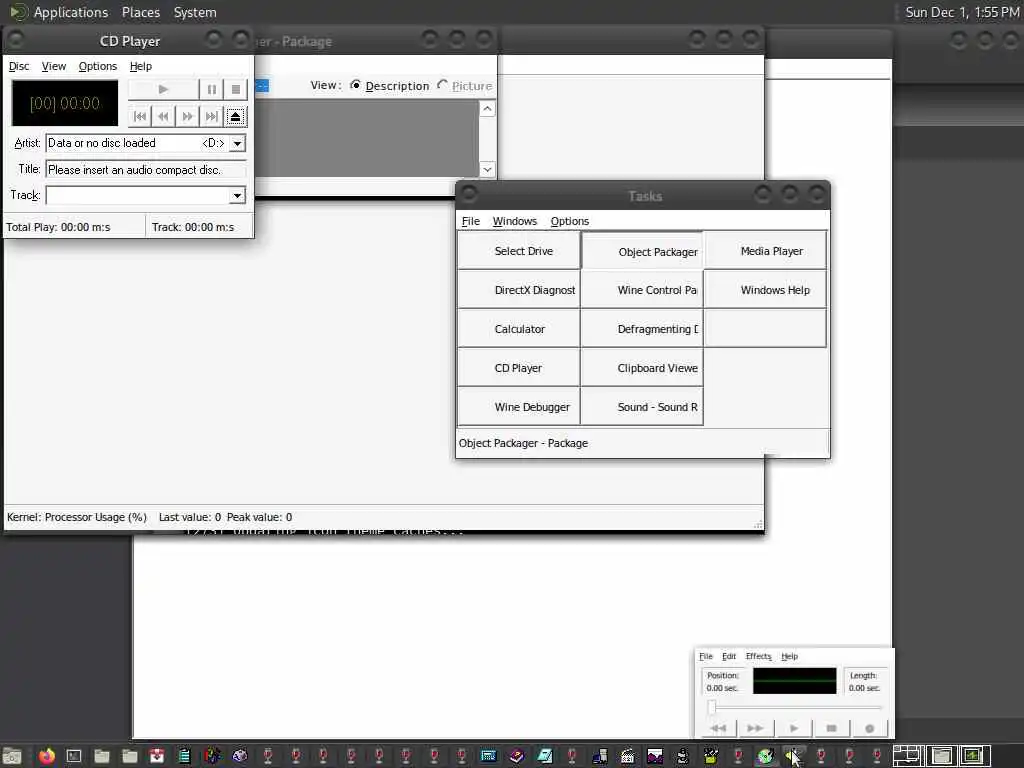Open the File menu in Tasks window
This screenshot has width=1024, height=768.
click(x=470, y=221)
